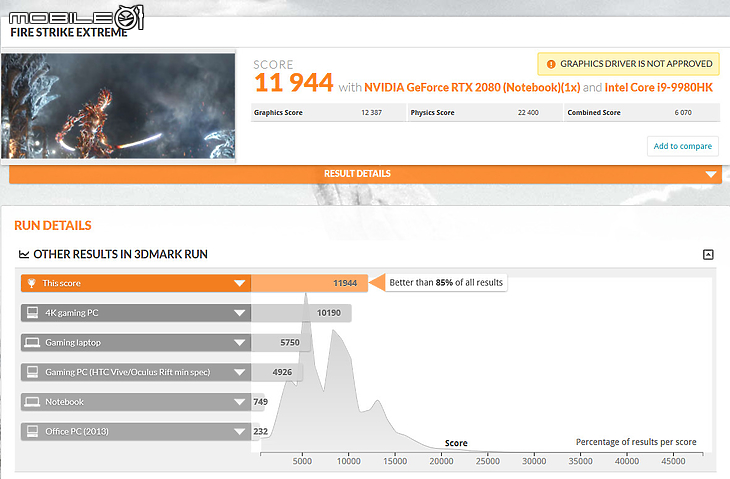Expand the Result Details arrow
The image size is (730, 479).
click(711, 174)
